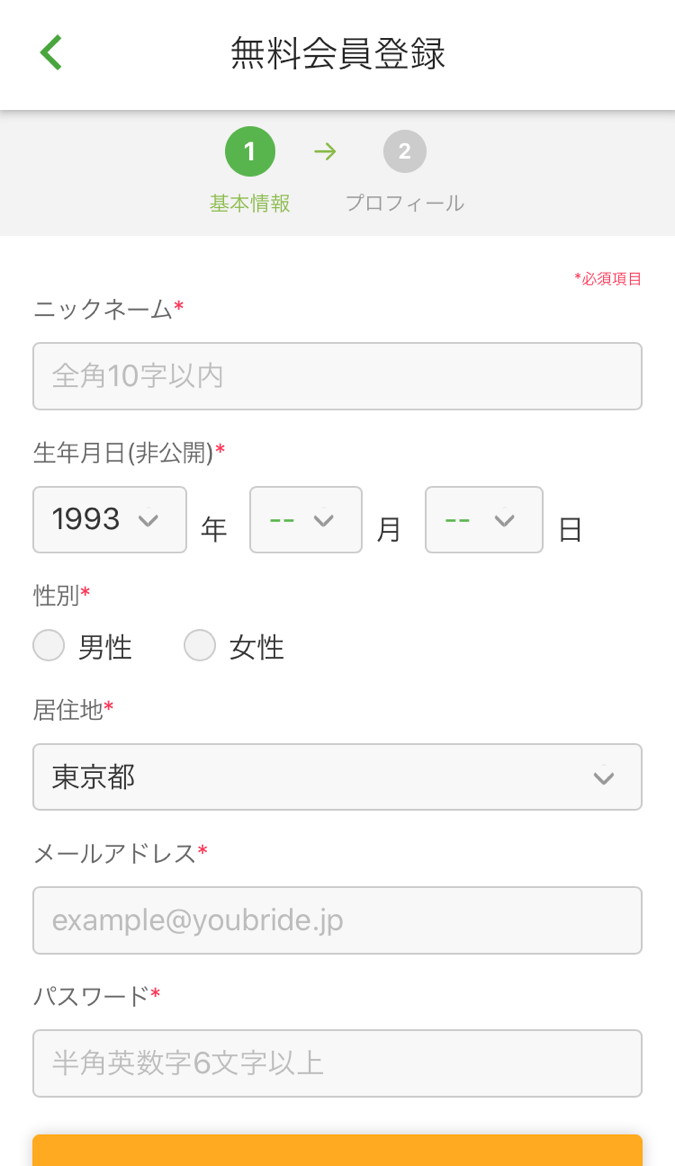The height and width of the screenshot is (1166, 675).
Task: Open the birth month dropdown
Action: 305,520
